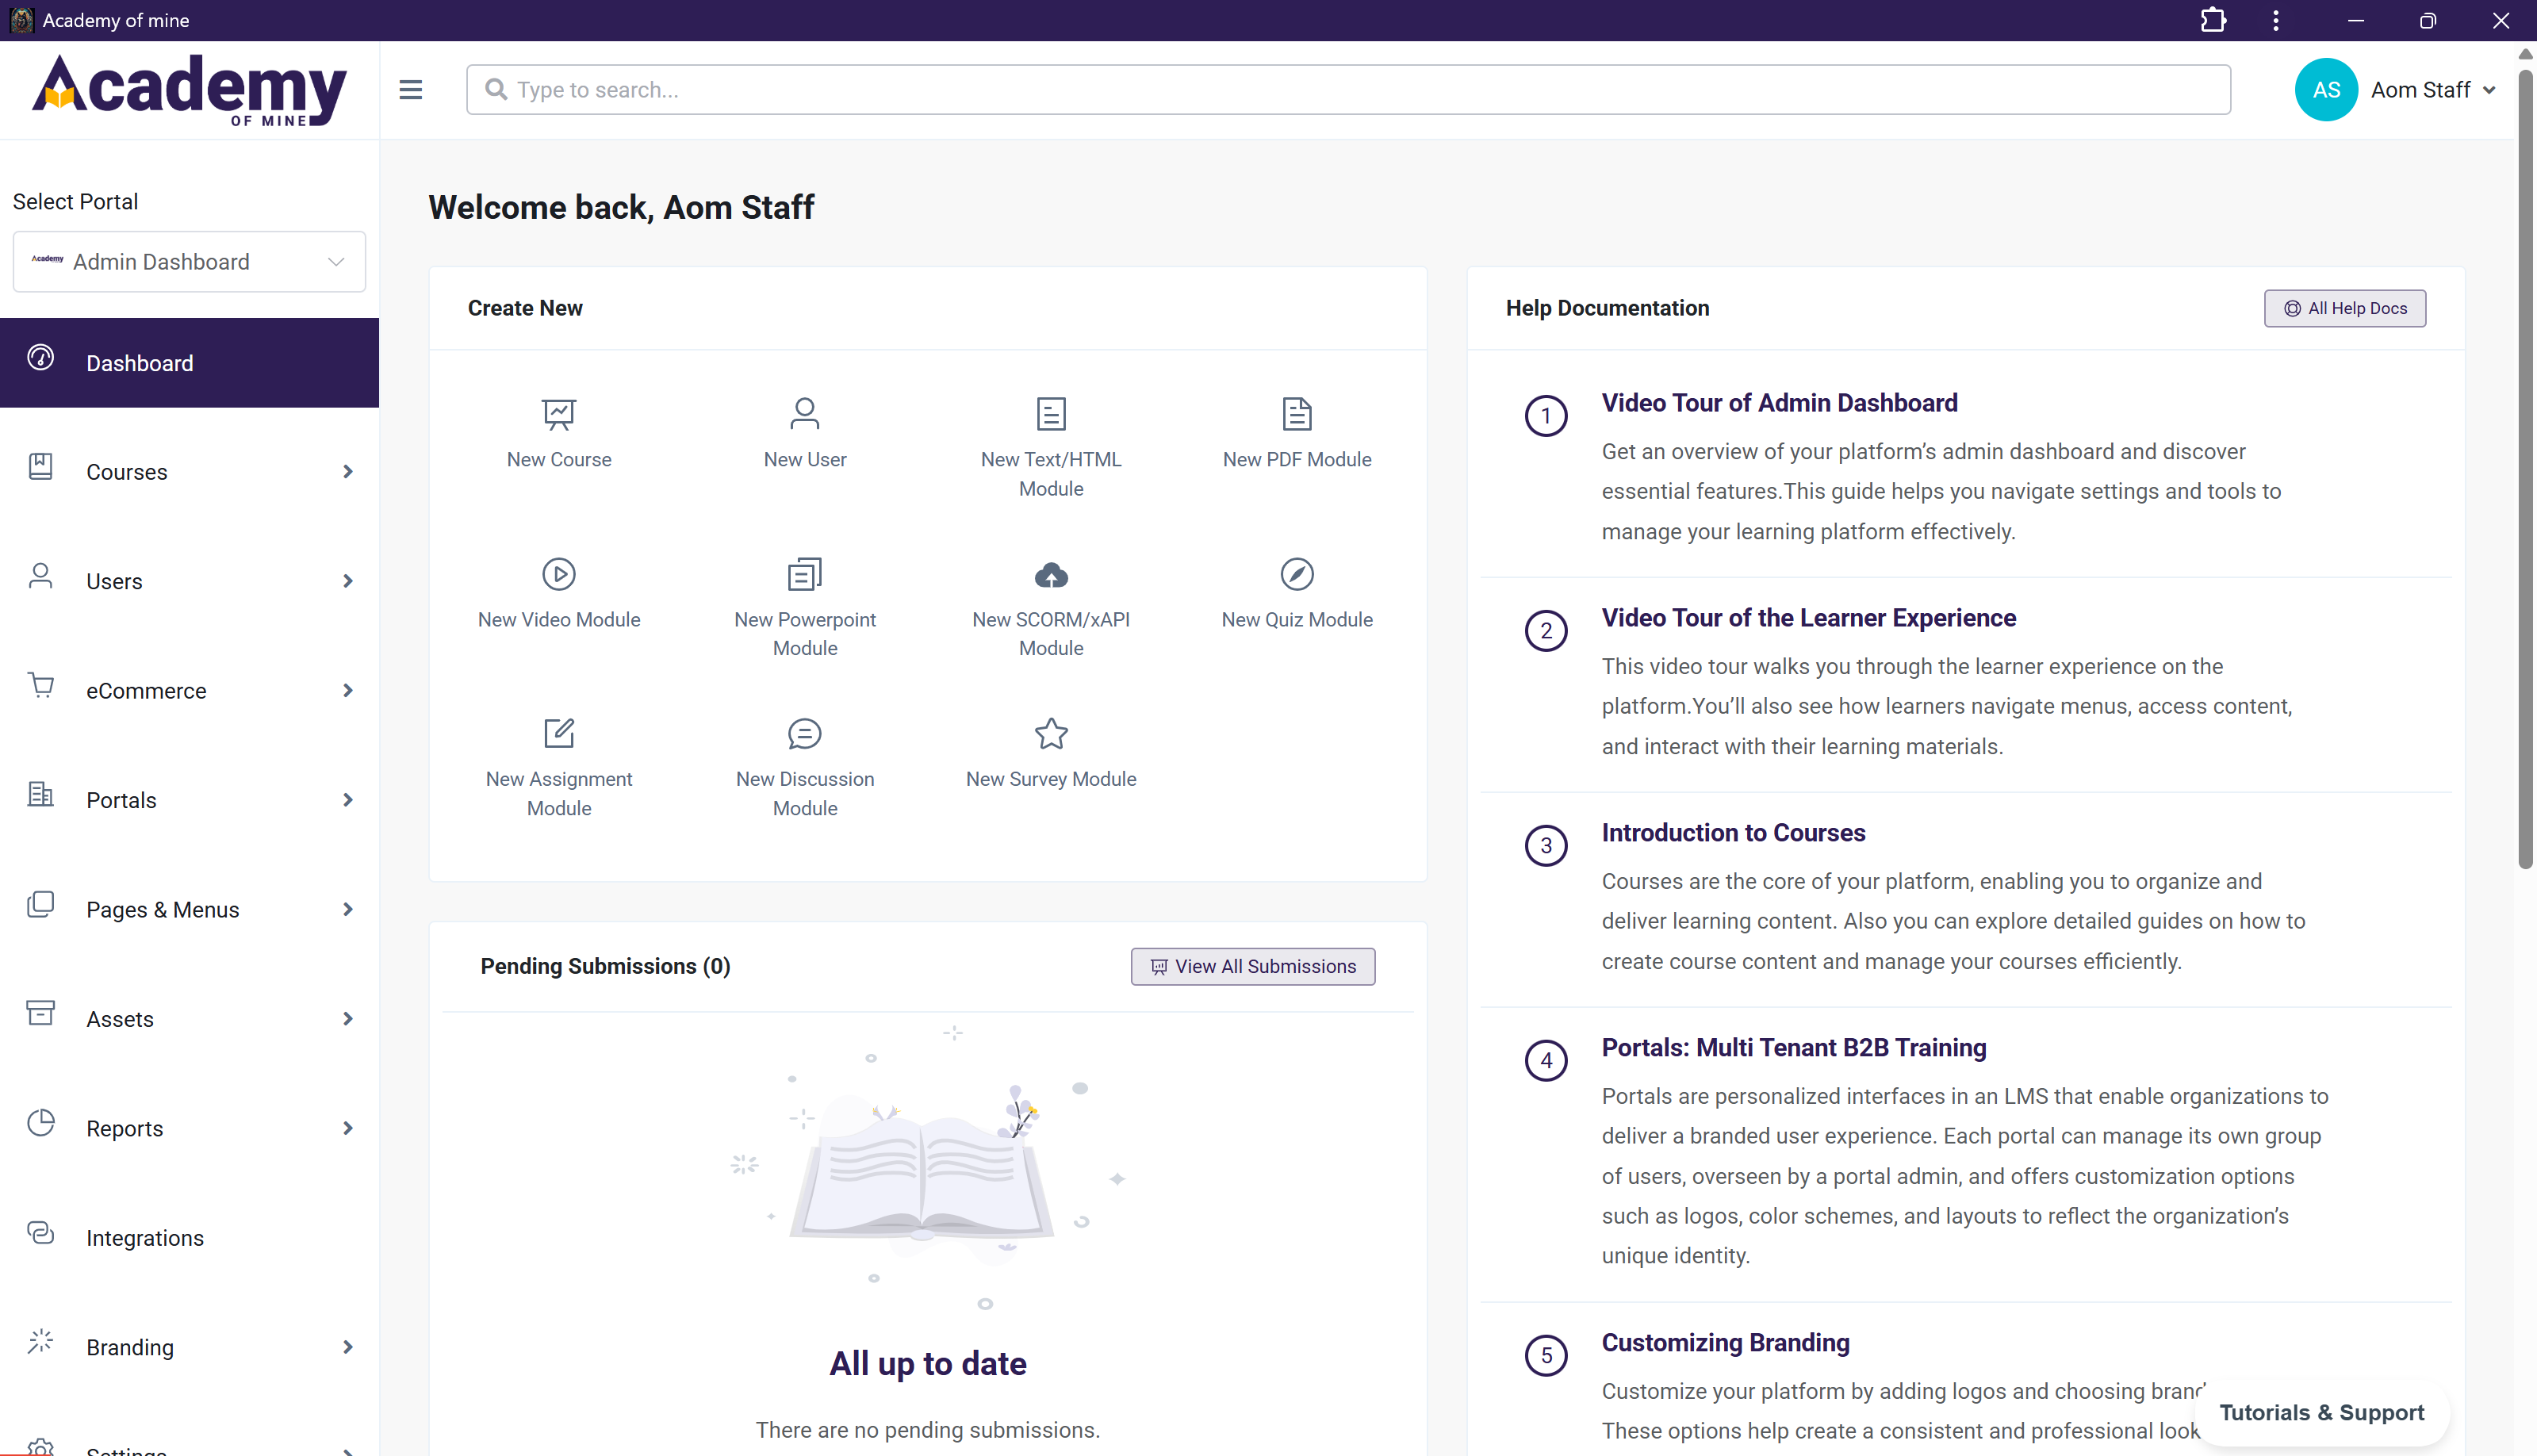
Task: Click the New Discussion Module chat icon
Action: click(804, 733)
